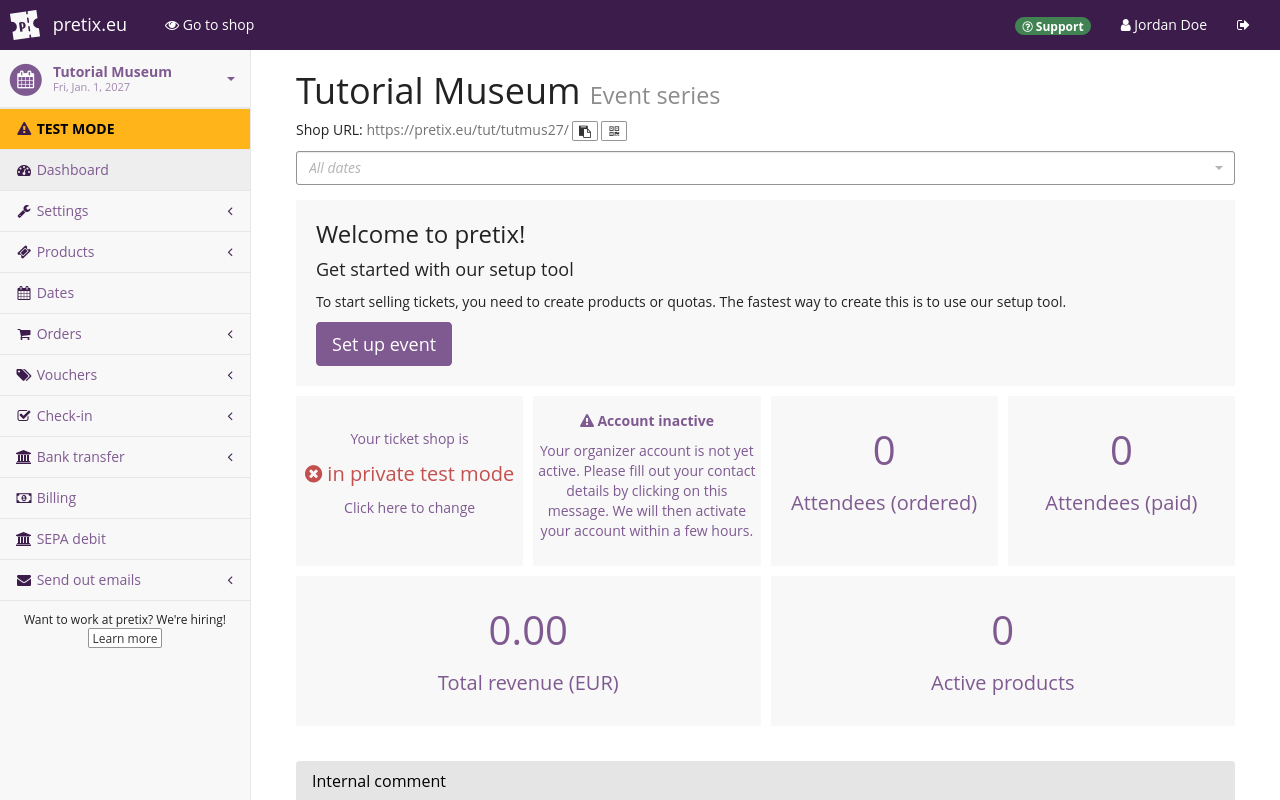Click the Account inactive warning icon
The image size is (1280, 800).
pos(587,421)
